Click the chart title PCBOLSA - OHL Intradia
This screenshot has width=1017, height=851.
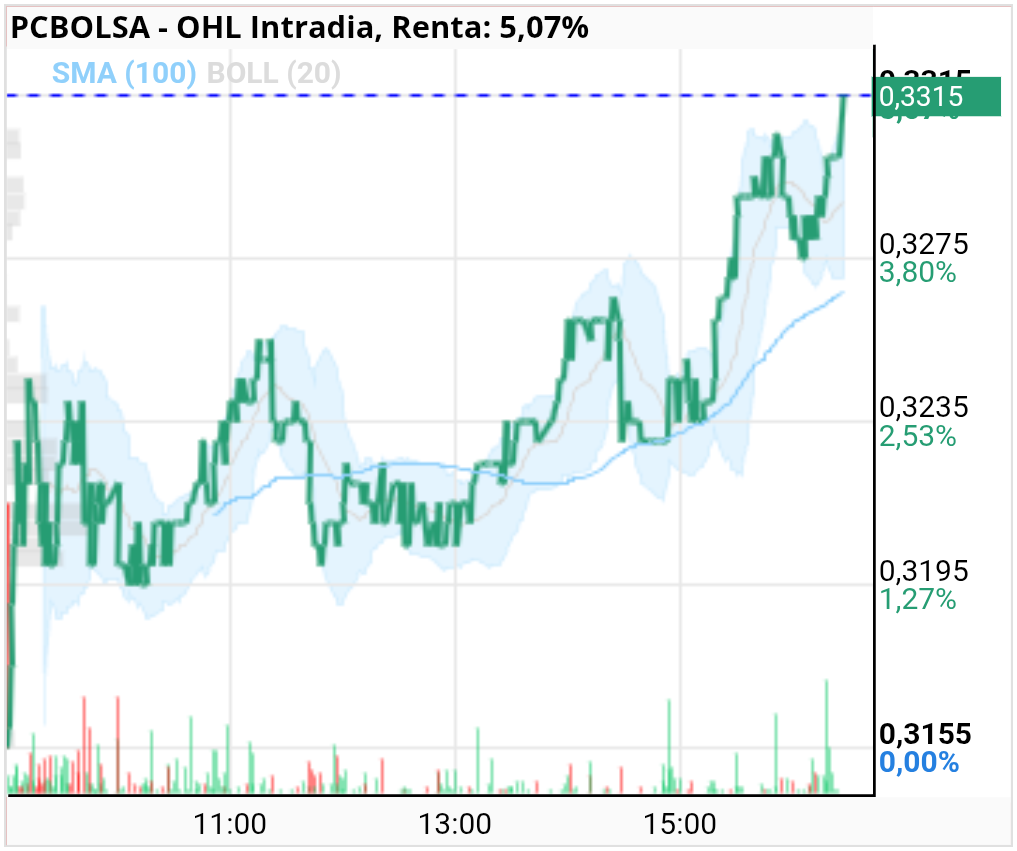click(193, 27)
